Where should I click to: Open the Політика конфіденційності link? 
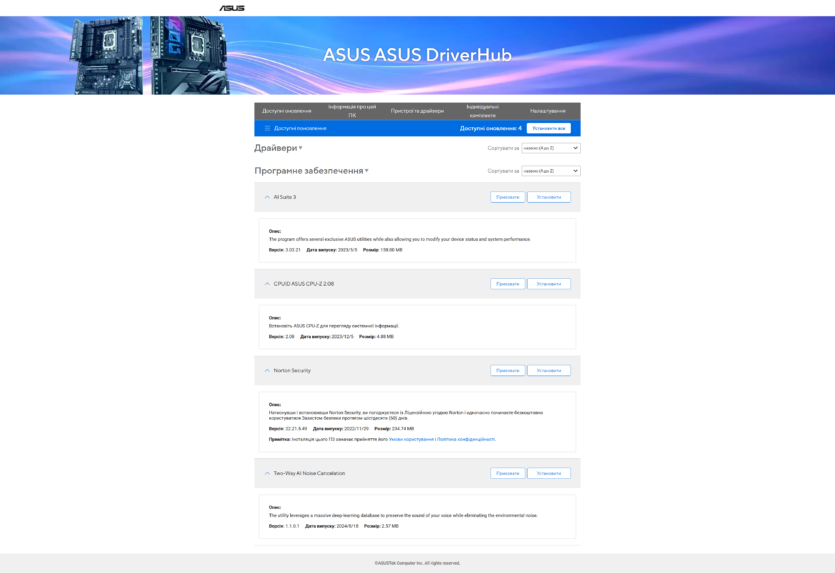coord(466,439)
